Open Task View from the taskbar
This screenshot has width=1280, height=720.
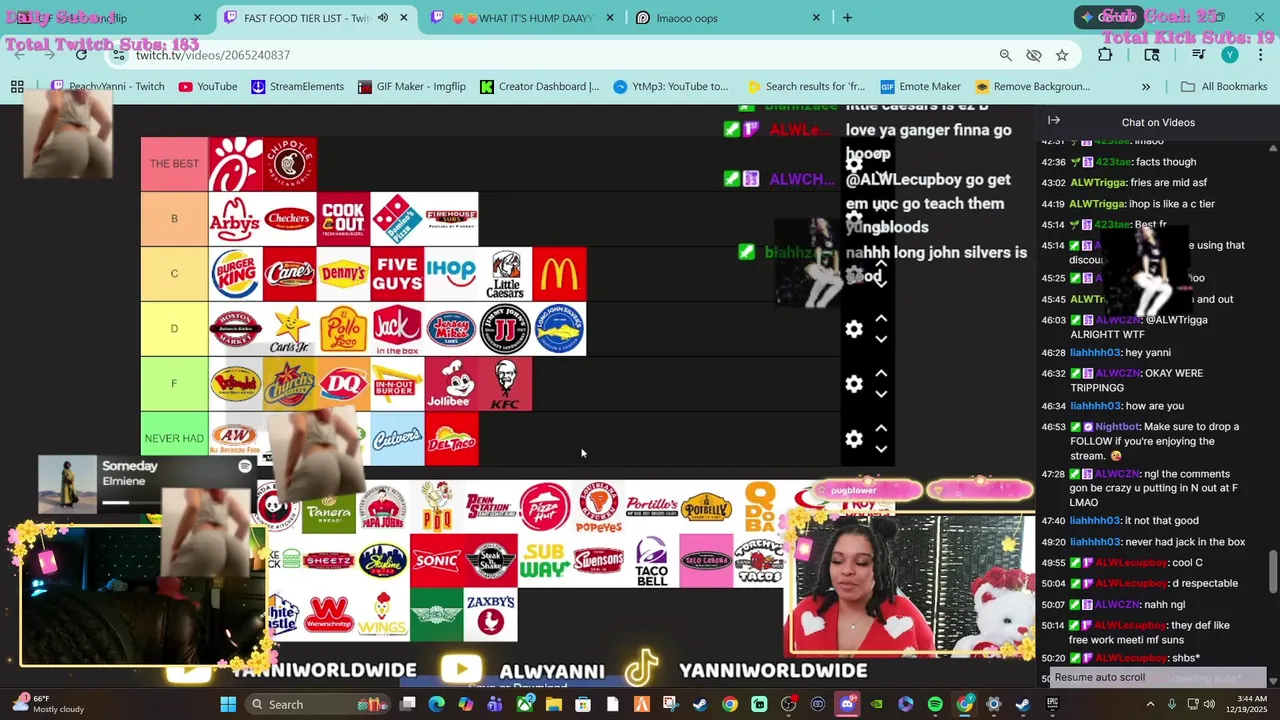click(407, 704)
